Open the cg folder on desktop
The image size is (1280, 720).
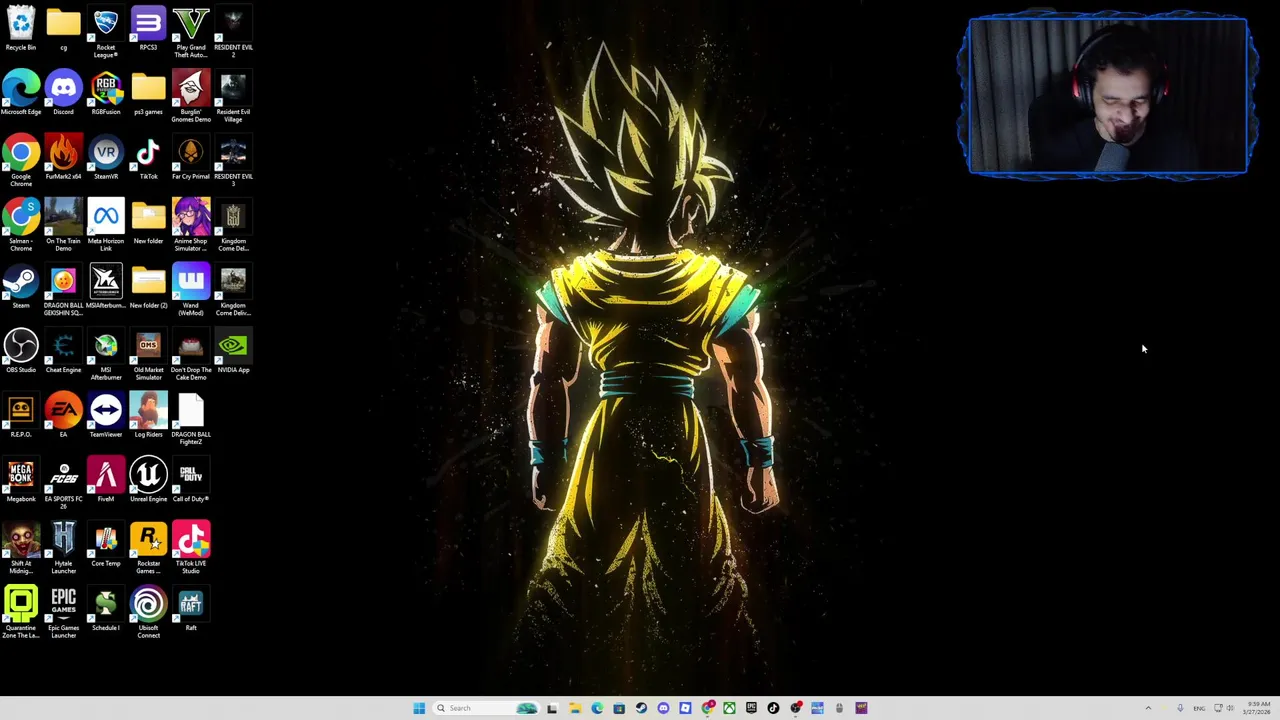[63, 29]
